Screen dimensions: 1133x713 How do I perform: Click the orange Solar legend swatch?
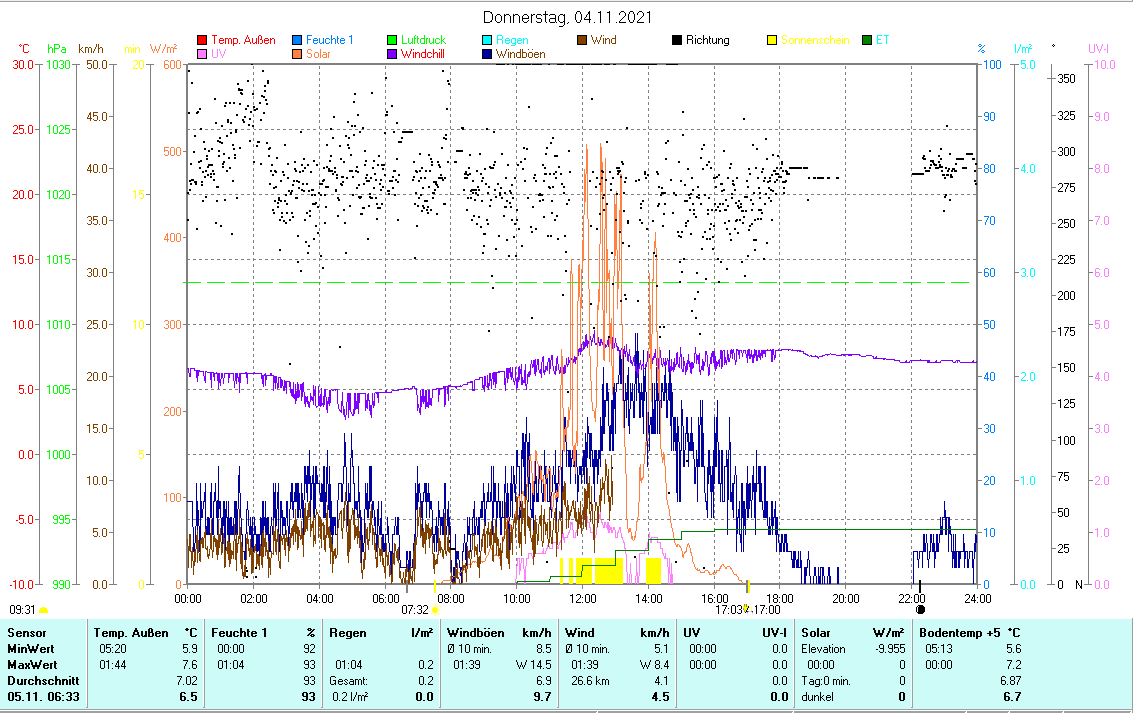[297, 53]
